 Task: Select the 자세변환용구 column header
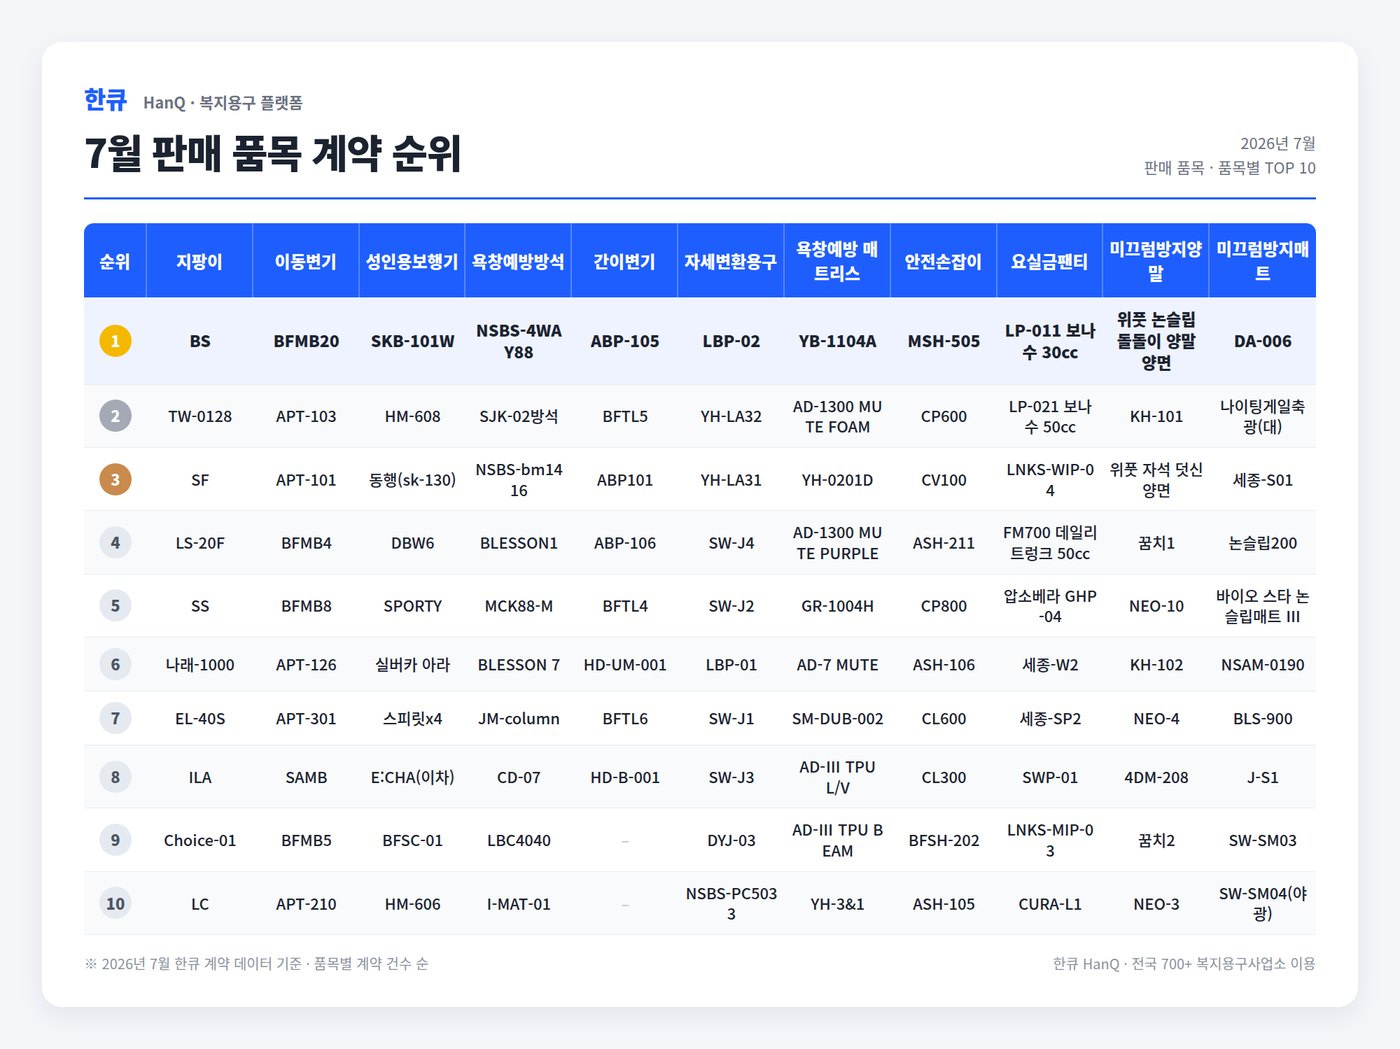tap(731, 261)
